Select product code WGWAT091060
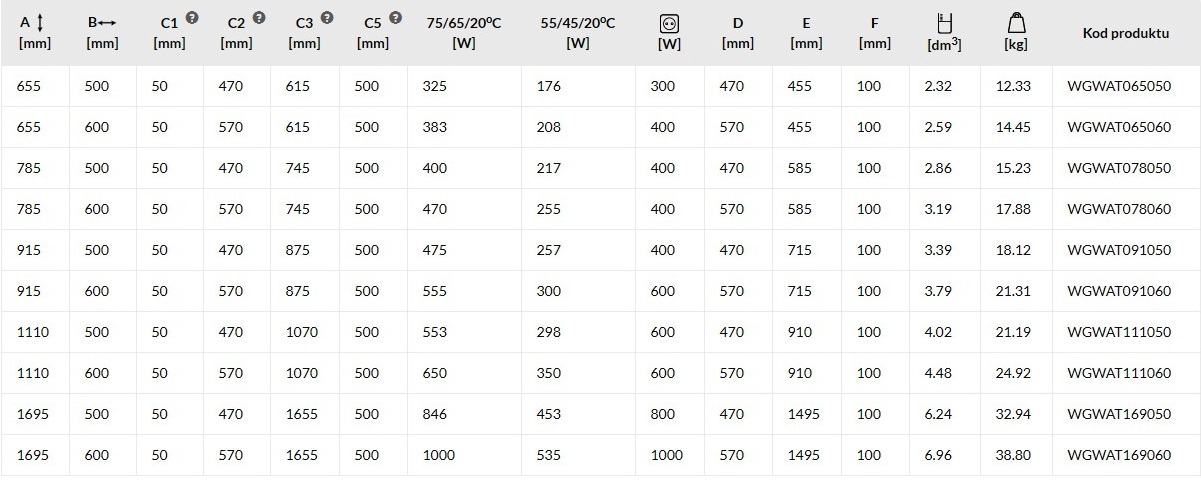 pos(1119,291)
